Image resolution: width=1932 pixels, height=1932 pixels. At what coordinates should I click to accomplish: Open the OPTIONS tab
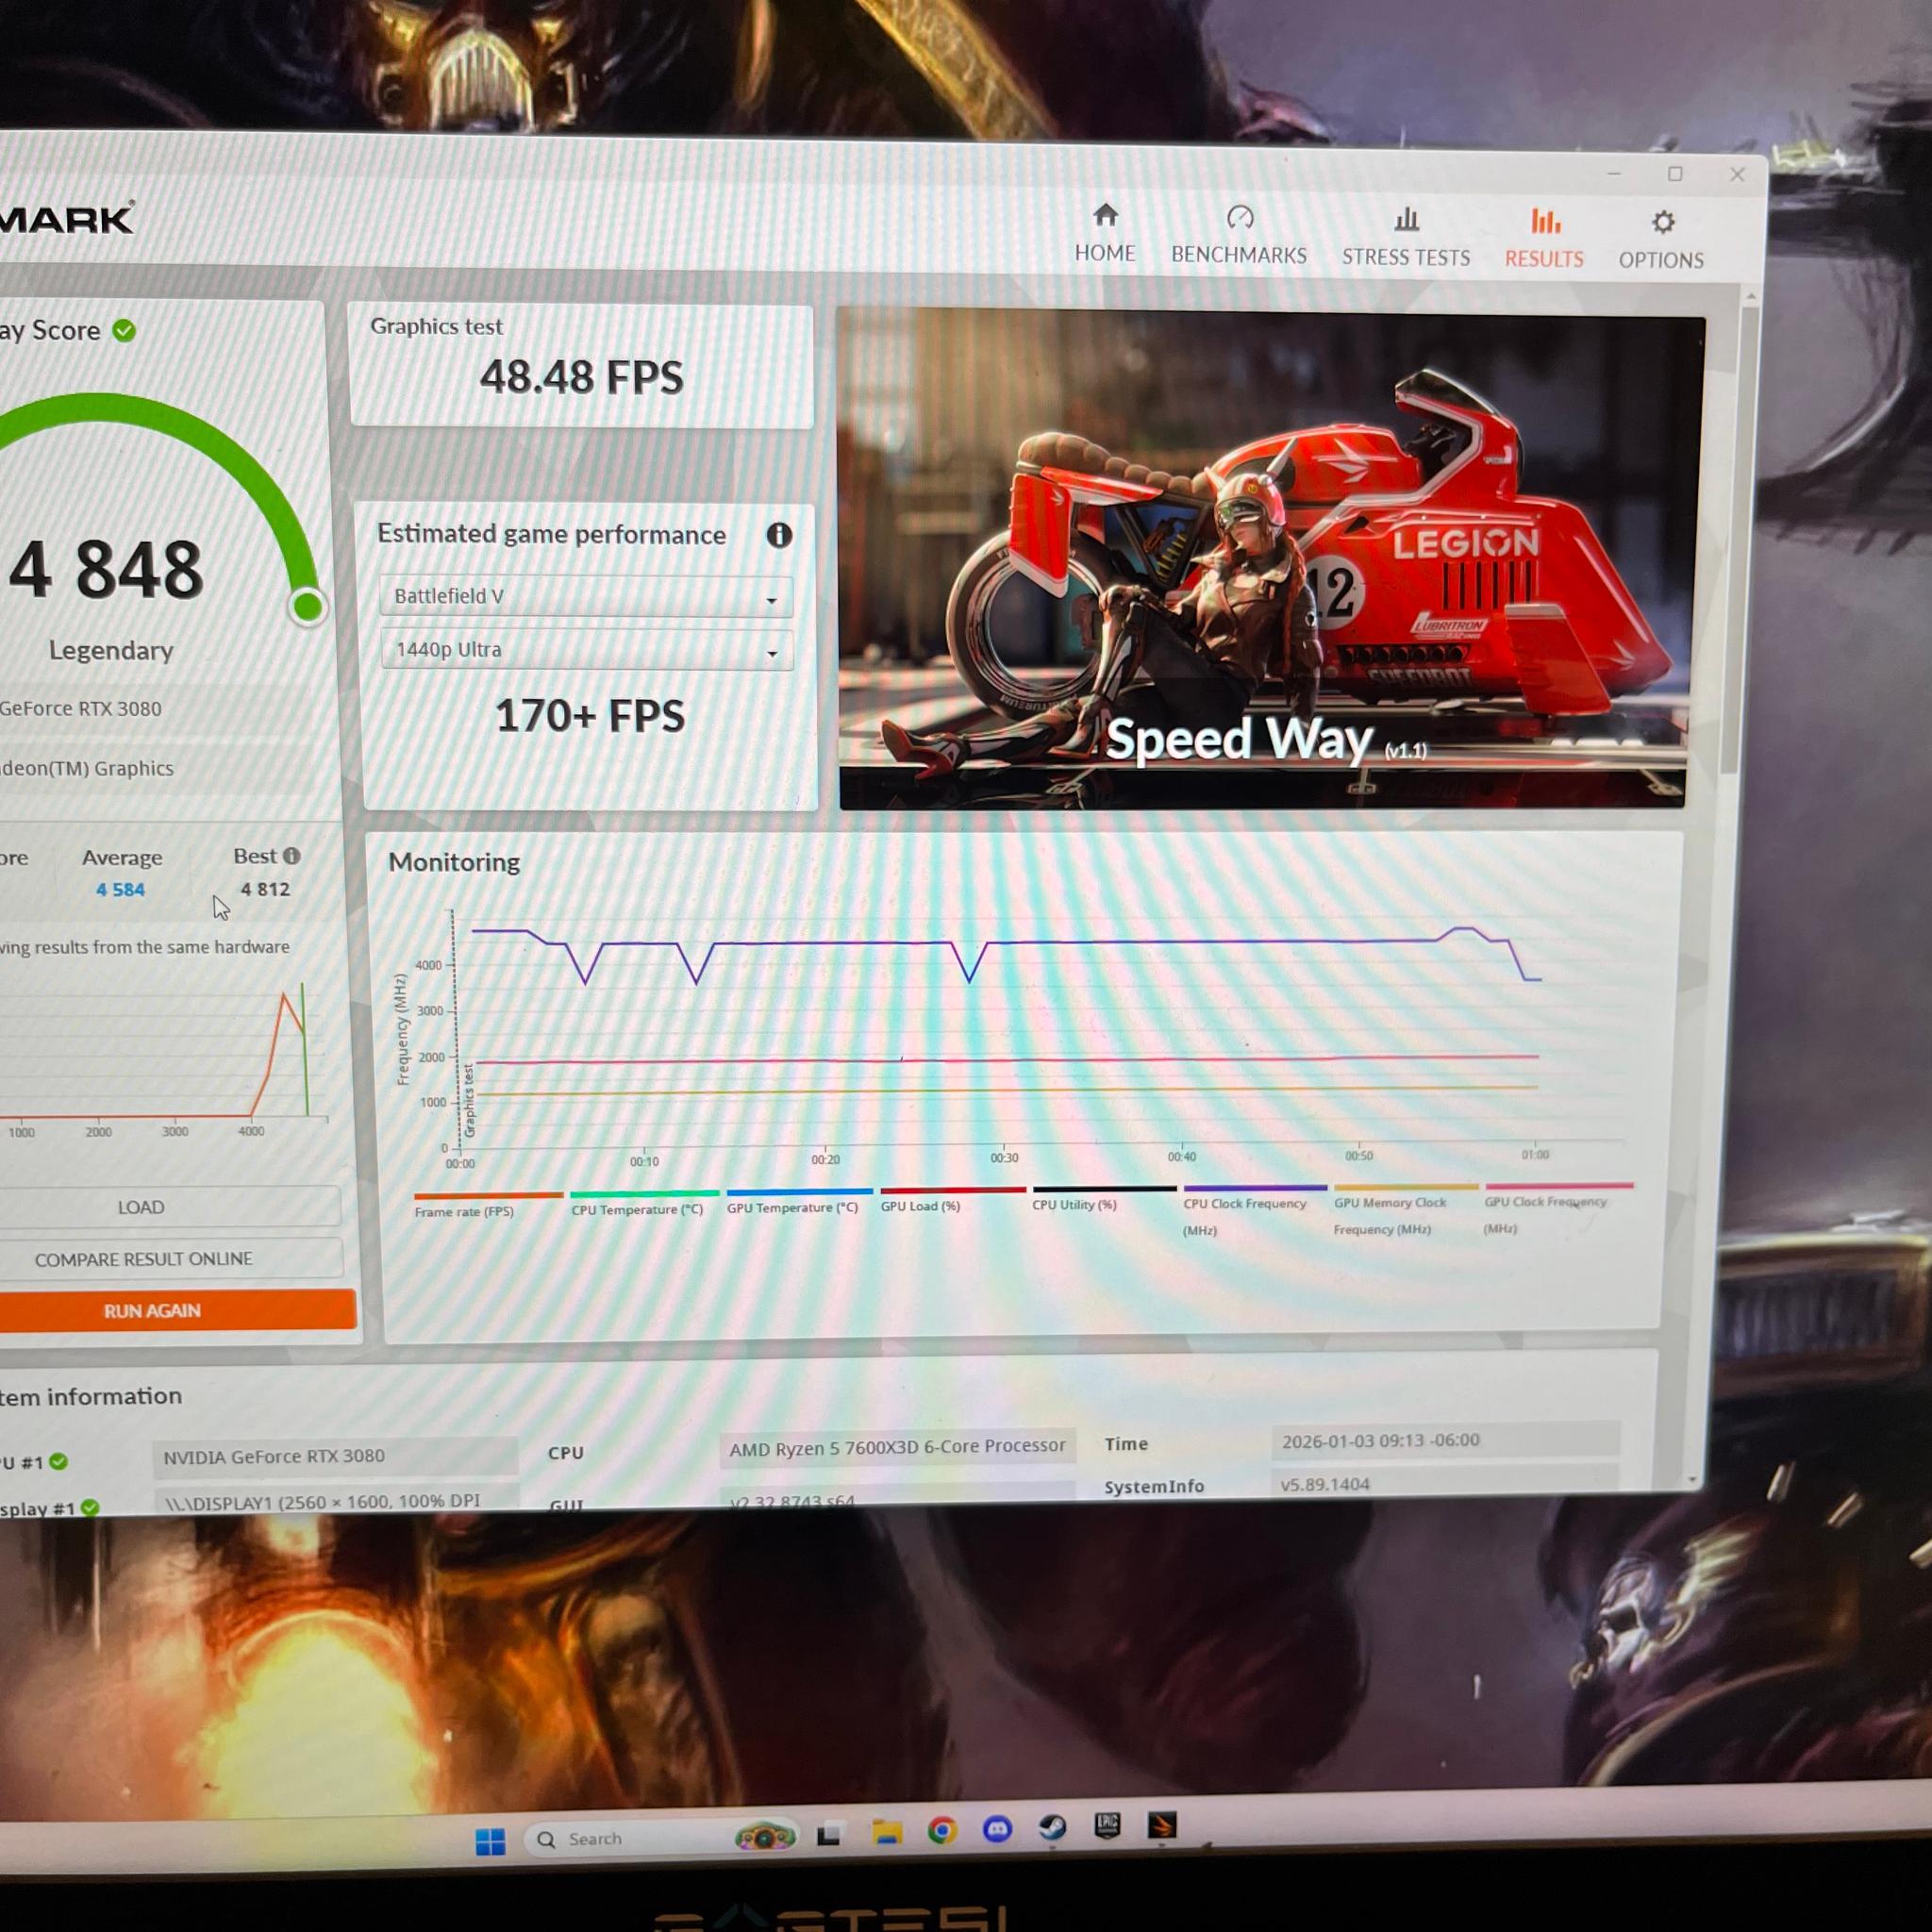(x=1661, y=240)
